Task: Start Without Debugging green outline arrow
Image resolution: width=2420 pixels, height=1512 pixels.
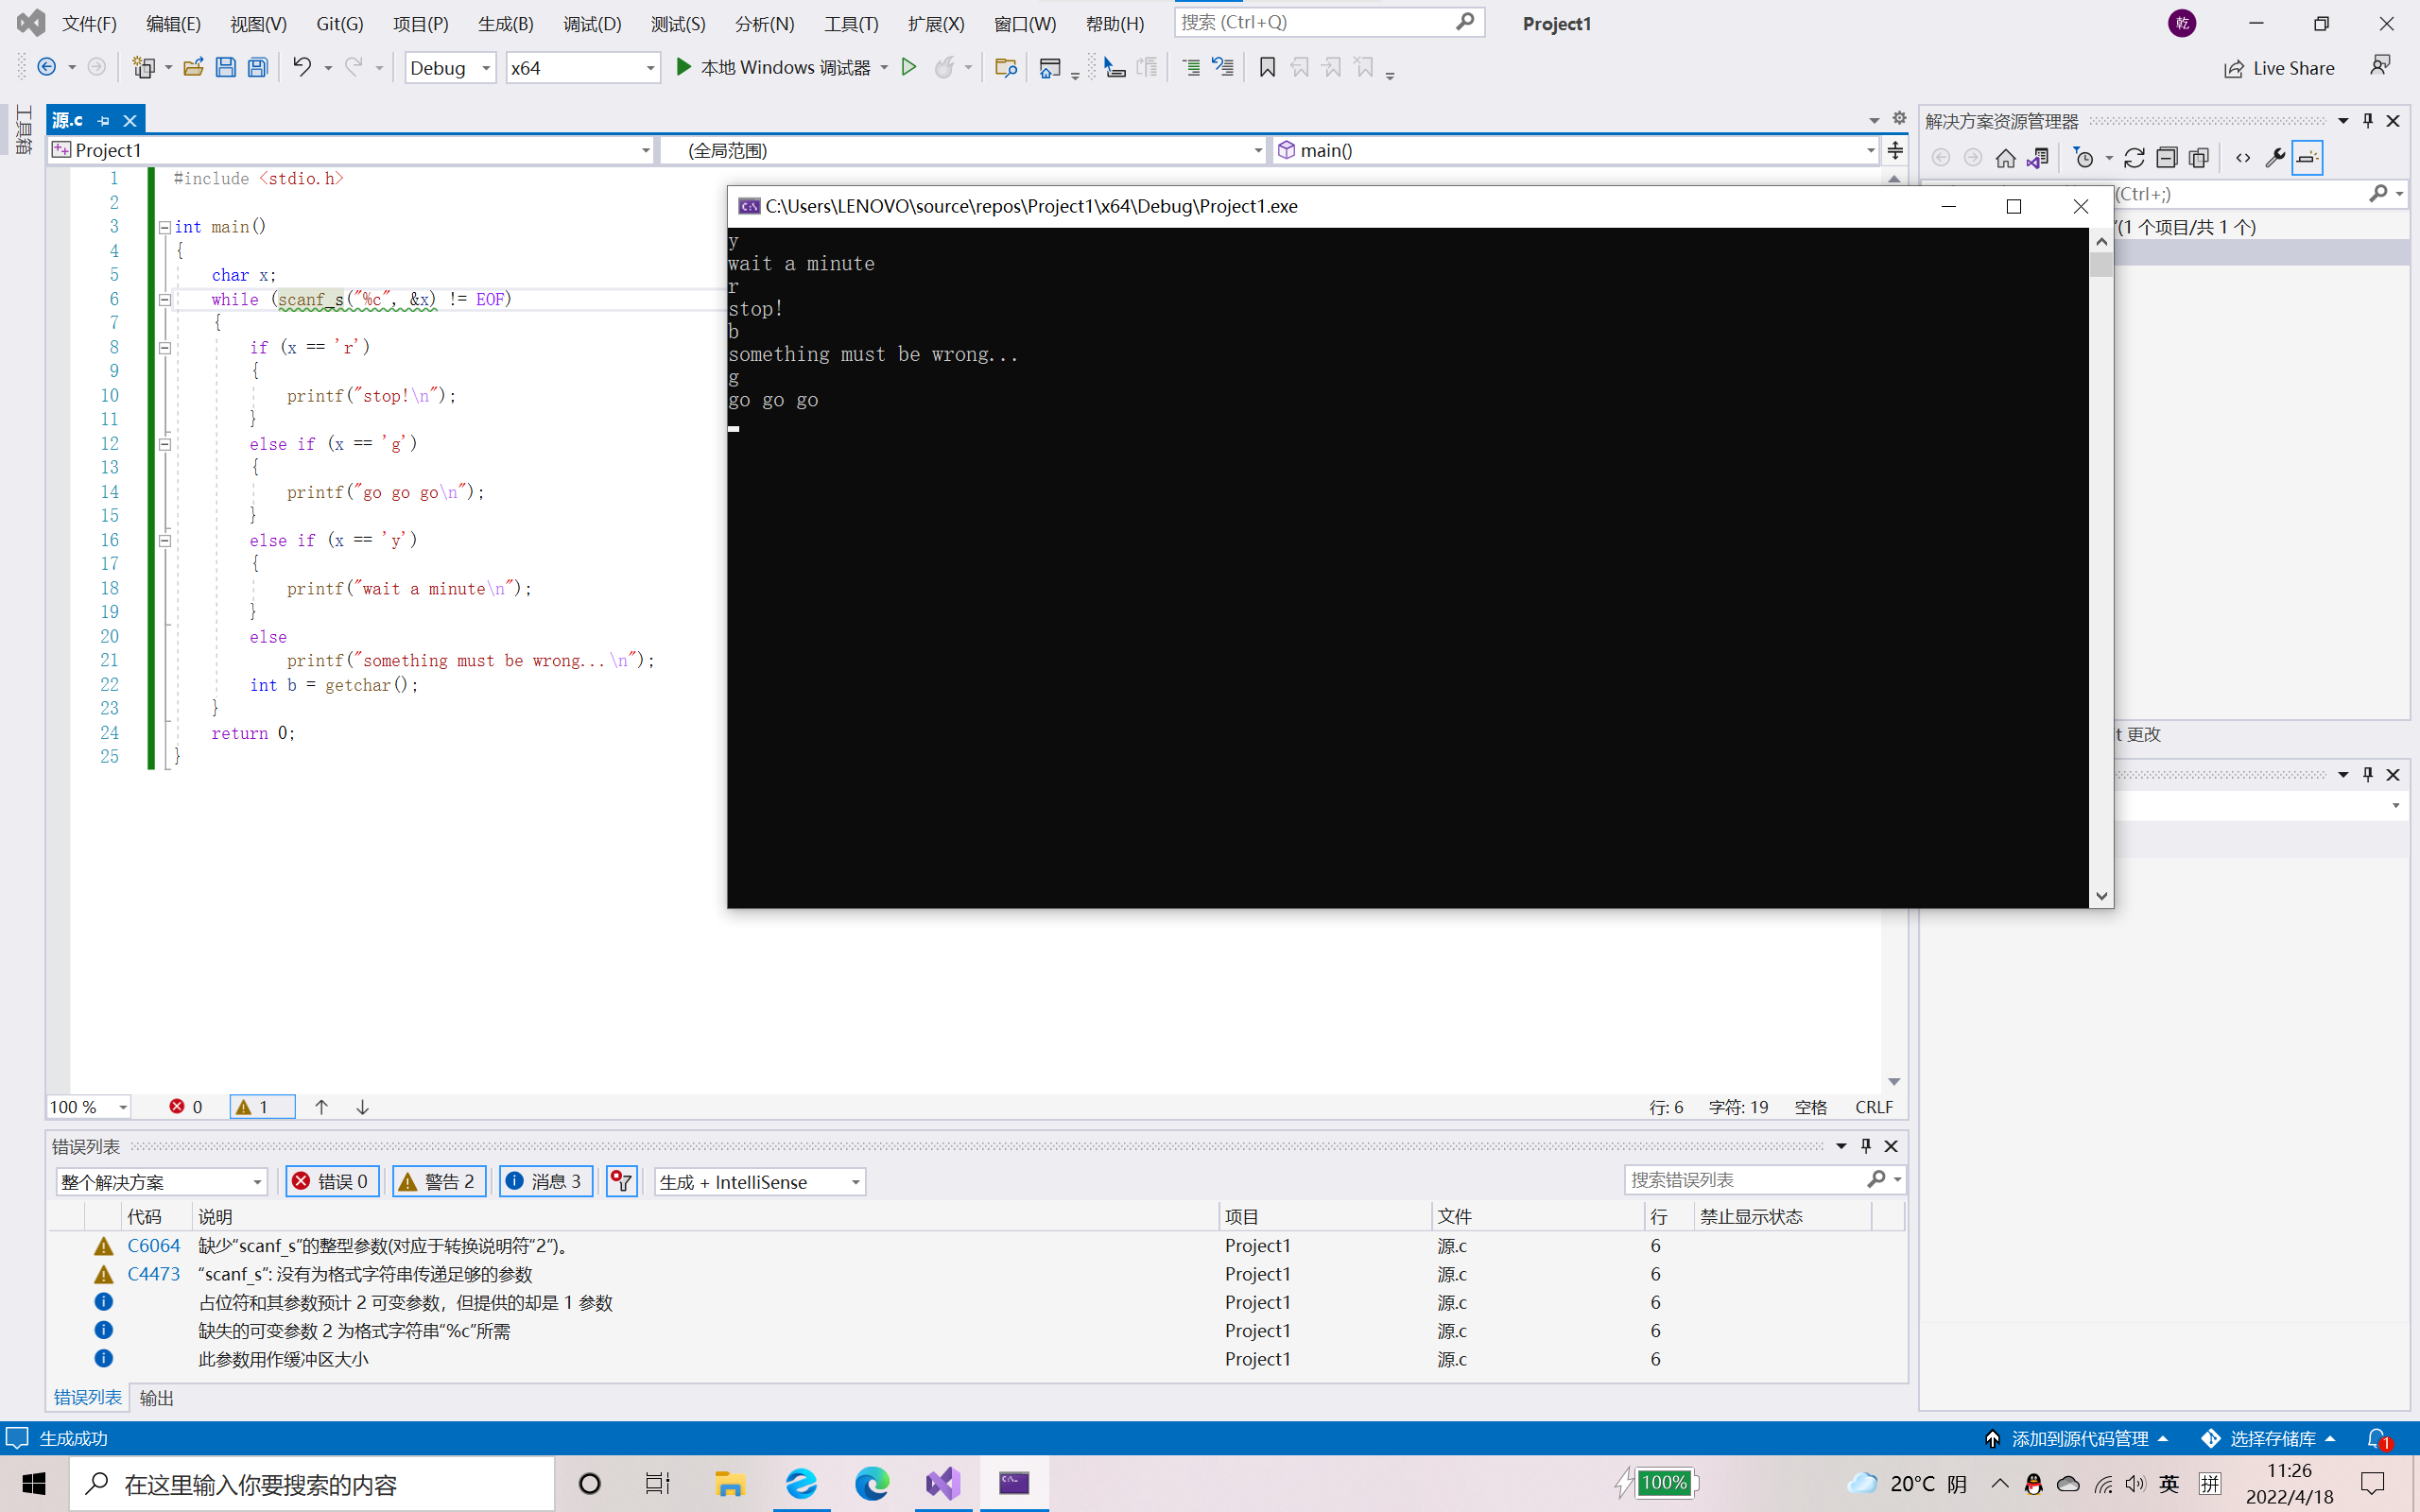Action: click(x=908, y=68)
